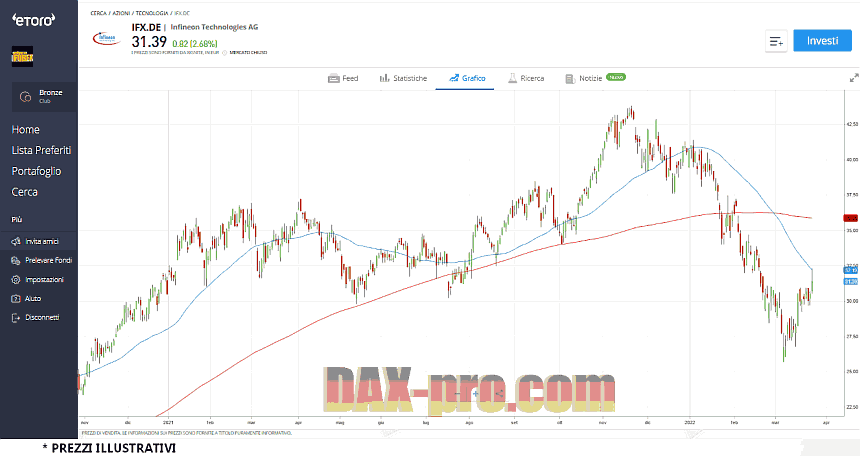Screen dimensions: 860x456
Task: Click the 25.00 price axis label
Action: [852, 371]
